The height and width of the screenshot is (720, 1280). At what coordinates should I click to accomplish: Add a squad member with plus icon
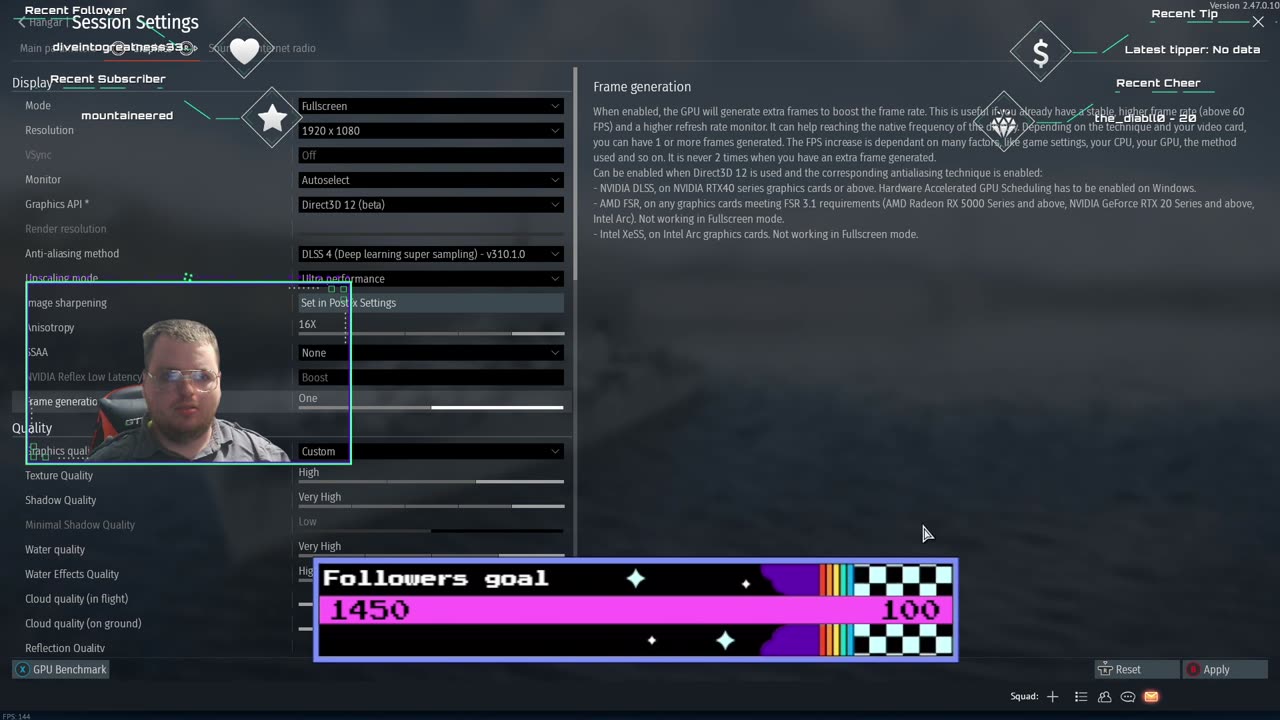click(1052, 697)
